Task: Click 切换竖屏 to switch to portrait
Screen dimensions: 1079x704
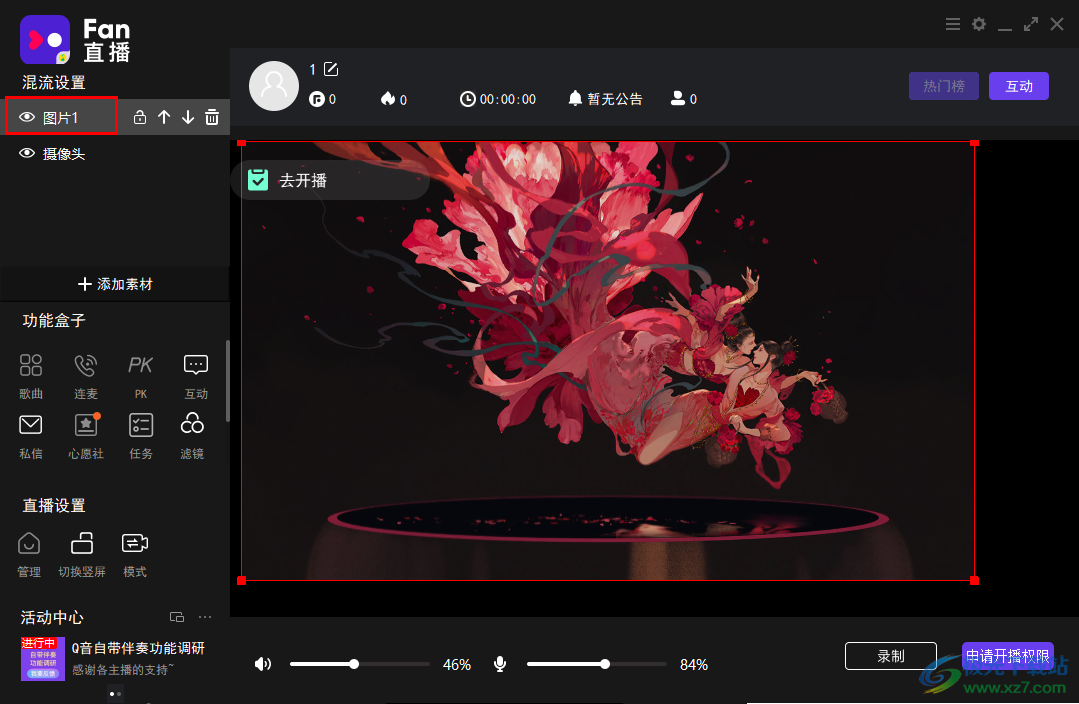Action: click(x=82, y=555)
